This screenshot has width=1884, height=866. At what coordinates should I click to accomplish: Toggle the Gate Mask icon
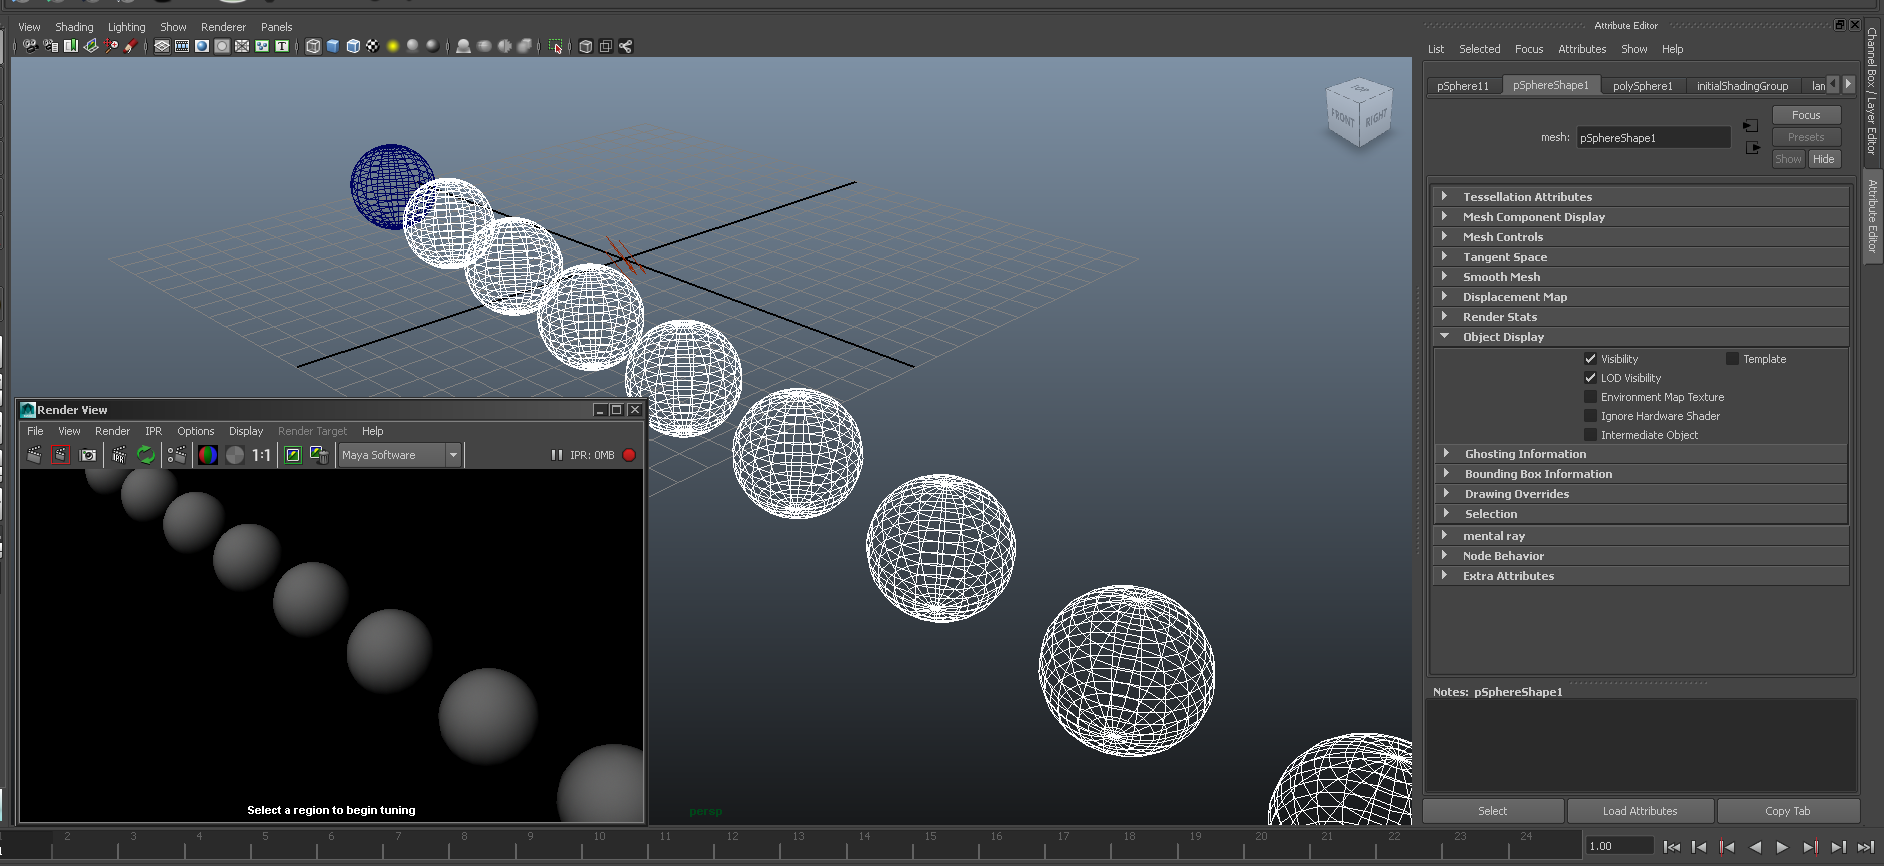pyautogui.click(x=222, y=46)
